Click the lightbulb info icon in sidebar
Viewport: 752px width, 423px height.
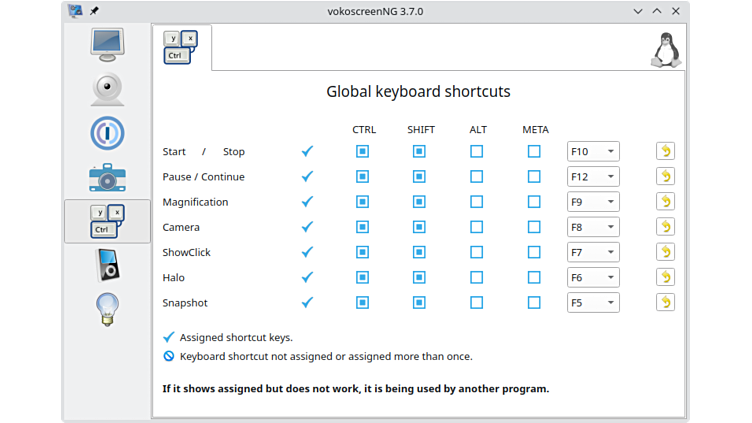[107, 309]
